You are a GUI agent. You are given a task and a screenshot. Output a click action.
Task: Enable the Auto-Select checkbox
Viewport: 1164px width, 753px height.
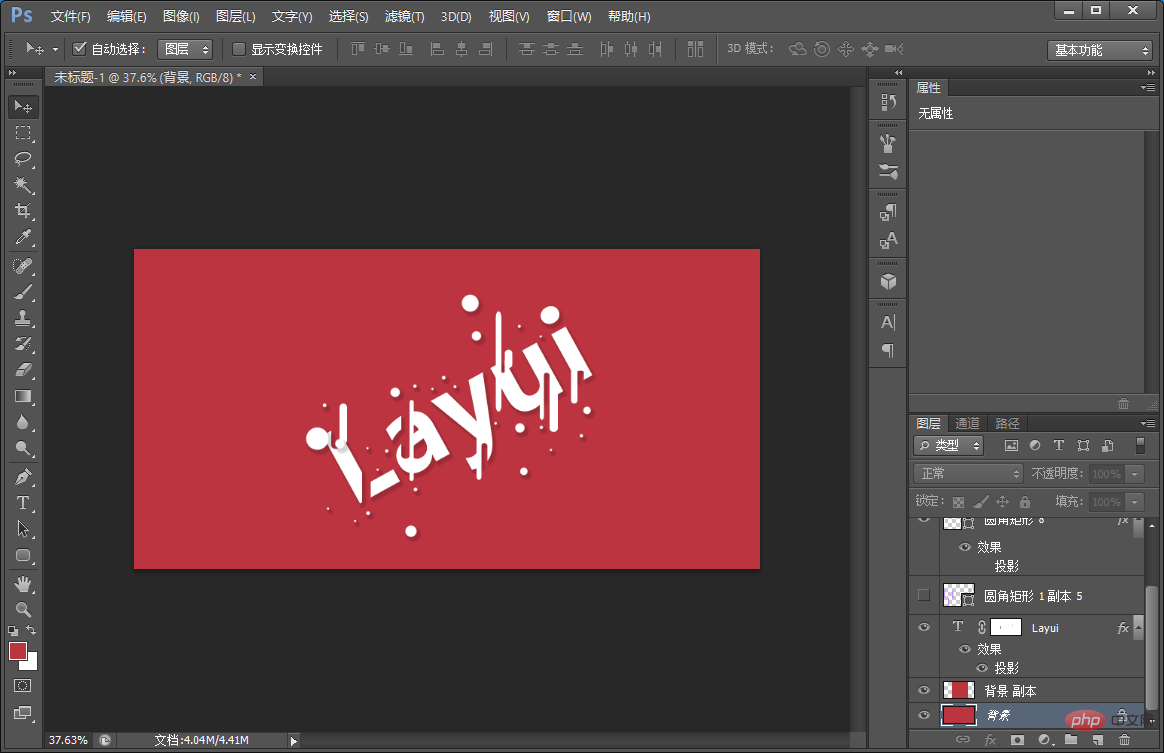(x=79, y=49)
